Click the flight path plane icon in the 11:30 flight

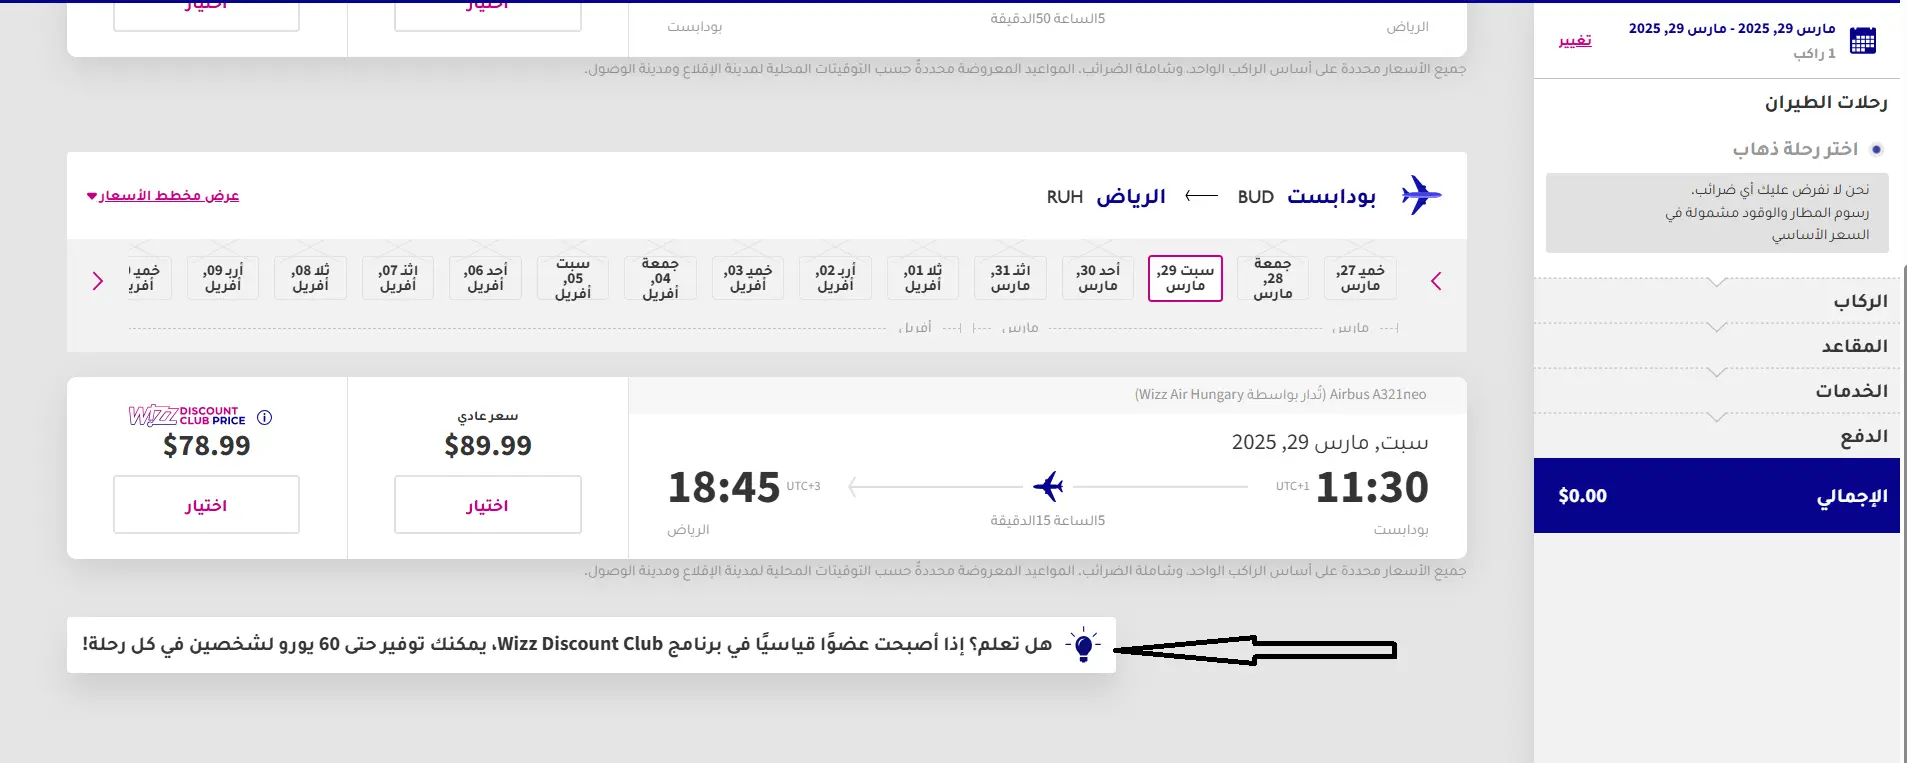(1047, 487)
